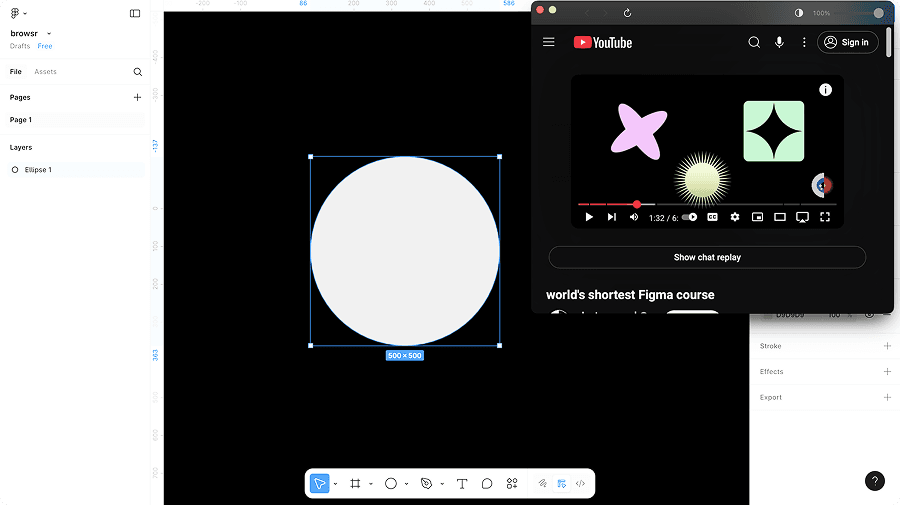
Task: Start YouTube voice search microphone
Action: tap(779, 42)
